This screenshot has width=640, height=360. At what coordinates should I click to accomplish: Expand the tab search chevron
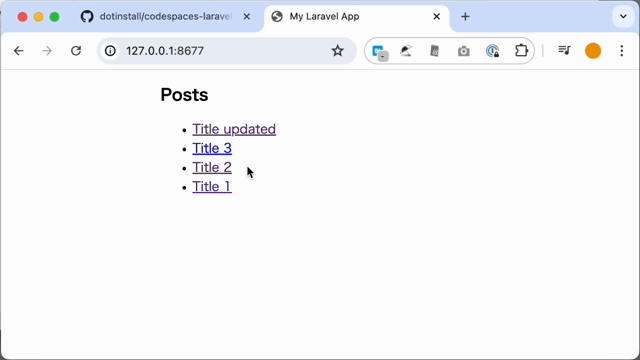coord(623,17)
